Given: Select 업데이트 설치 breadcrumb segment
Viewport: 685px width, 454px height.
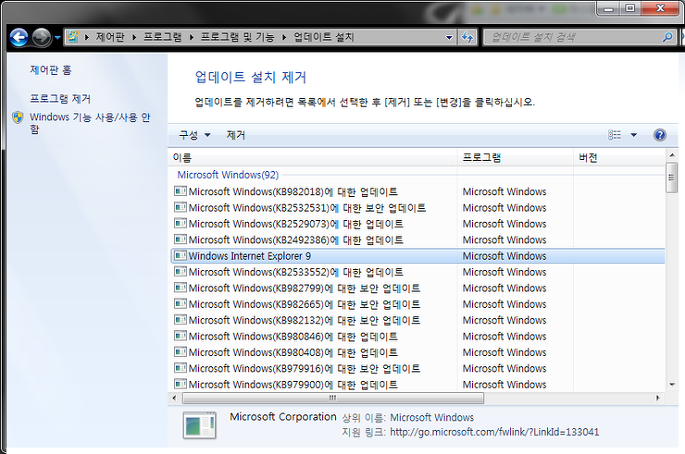Looking at the screenshot, I should tap(323, 37).
